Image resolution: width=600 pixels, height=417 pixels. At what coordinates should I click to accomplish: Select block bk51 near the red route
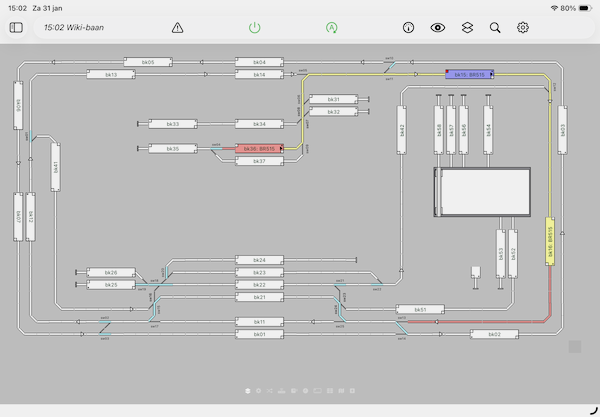[x=418, y=310]
